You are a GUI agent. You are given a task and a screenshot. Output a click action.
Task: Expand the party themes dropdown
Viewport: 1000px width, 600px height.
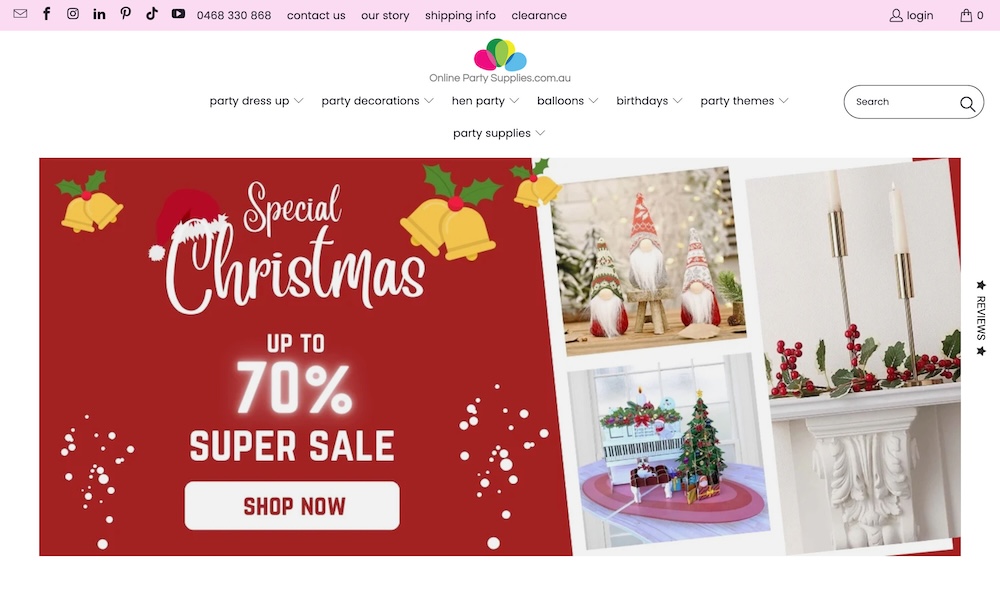coord(744,101)
